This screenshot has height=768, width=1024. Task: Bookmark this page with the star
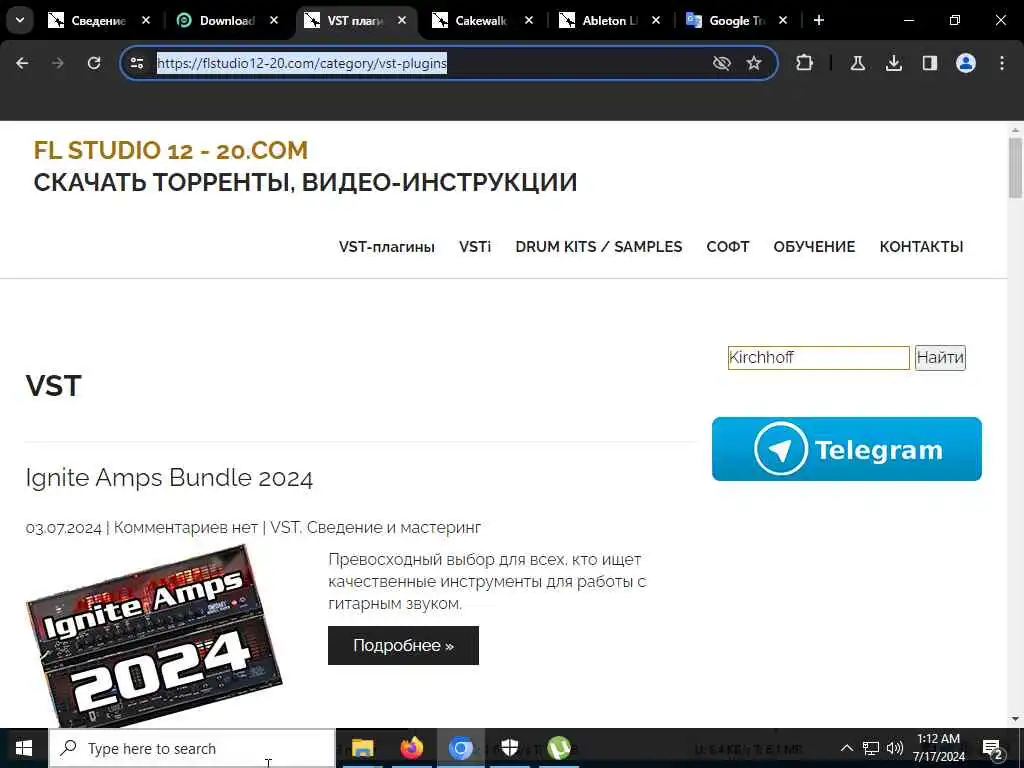click(754, 63)
